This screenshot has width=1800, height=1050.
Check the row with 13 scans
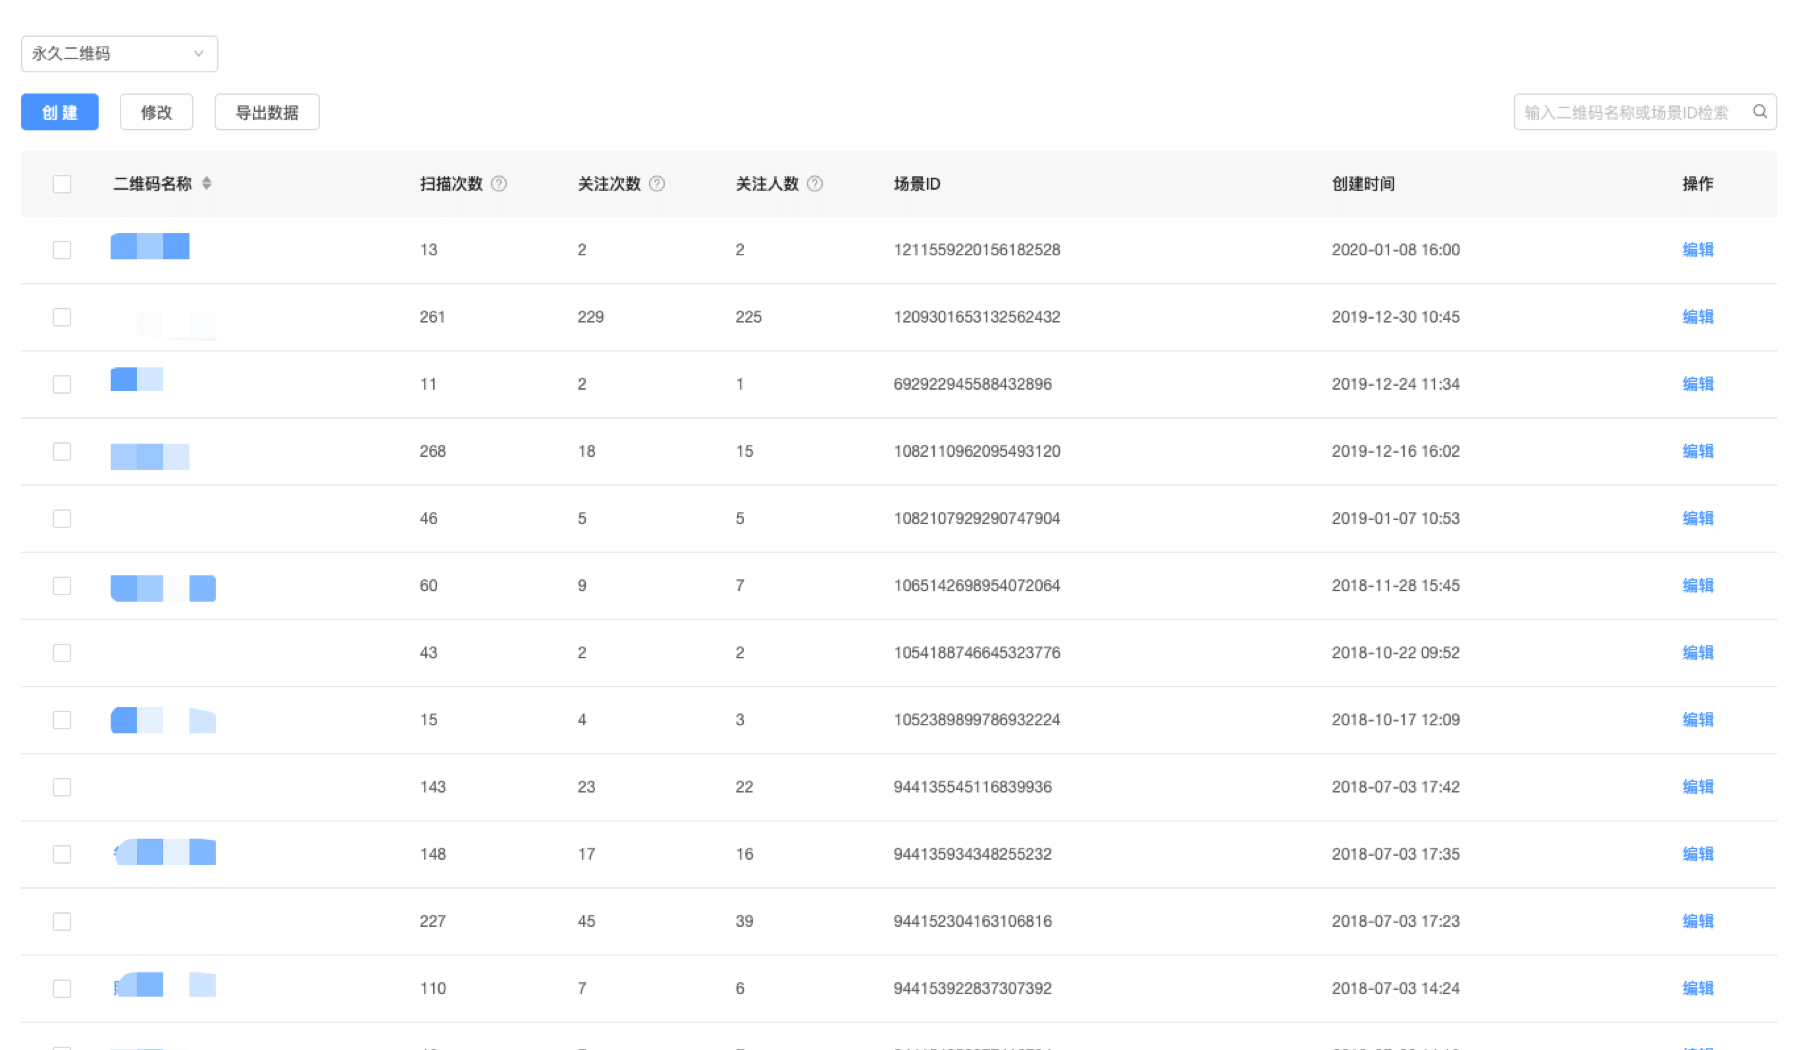click(x=62, y=250)
